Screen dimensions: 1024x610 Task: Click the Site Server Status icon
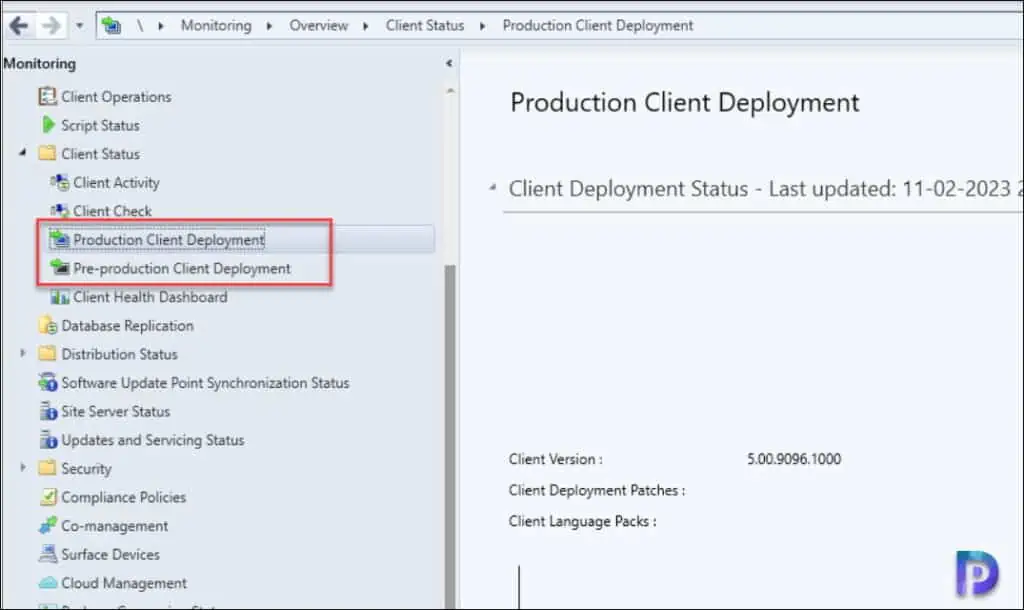48,411
